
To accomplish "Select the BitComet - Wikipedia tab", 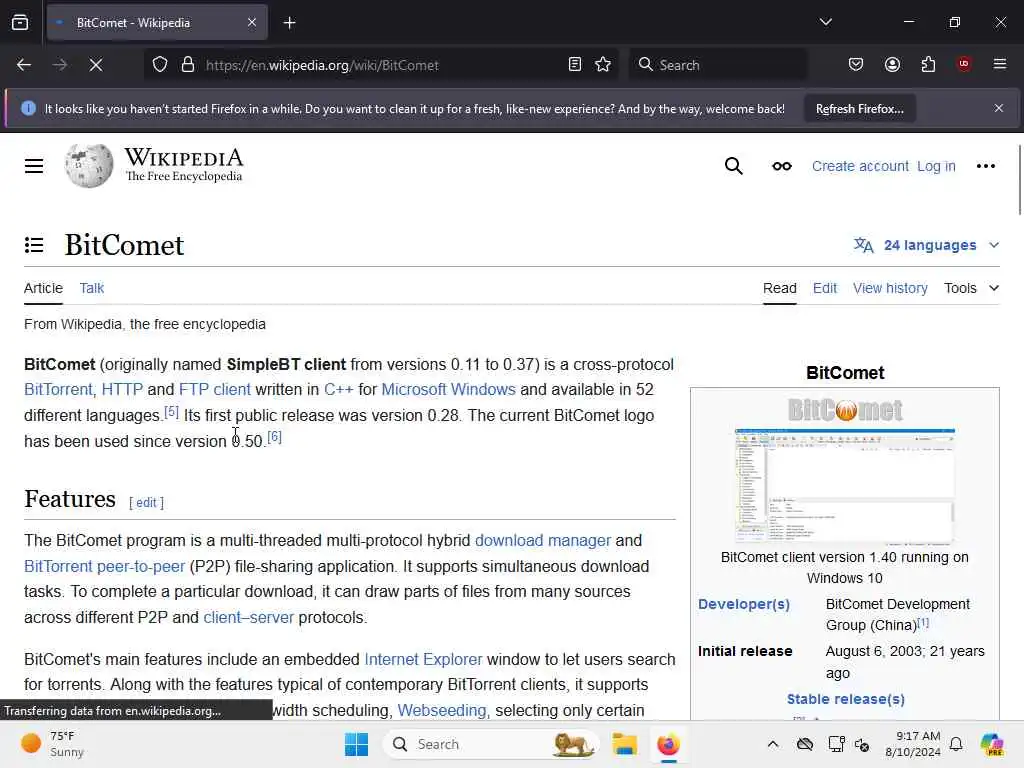I will point(157,23).
